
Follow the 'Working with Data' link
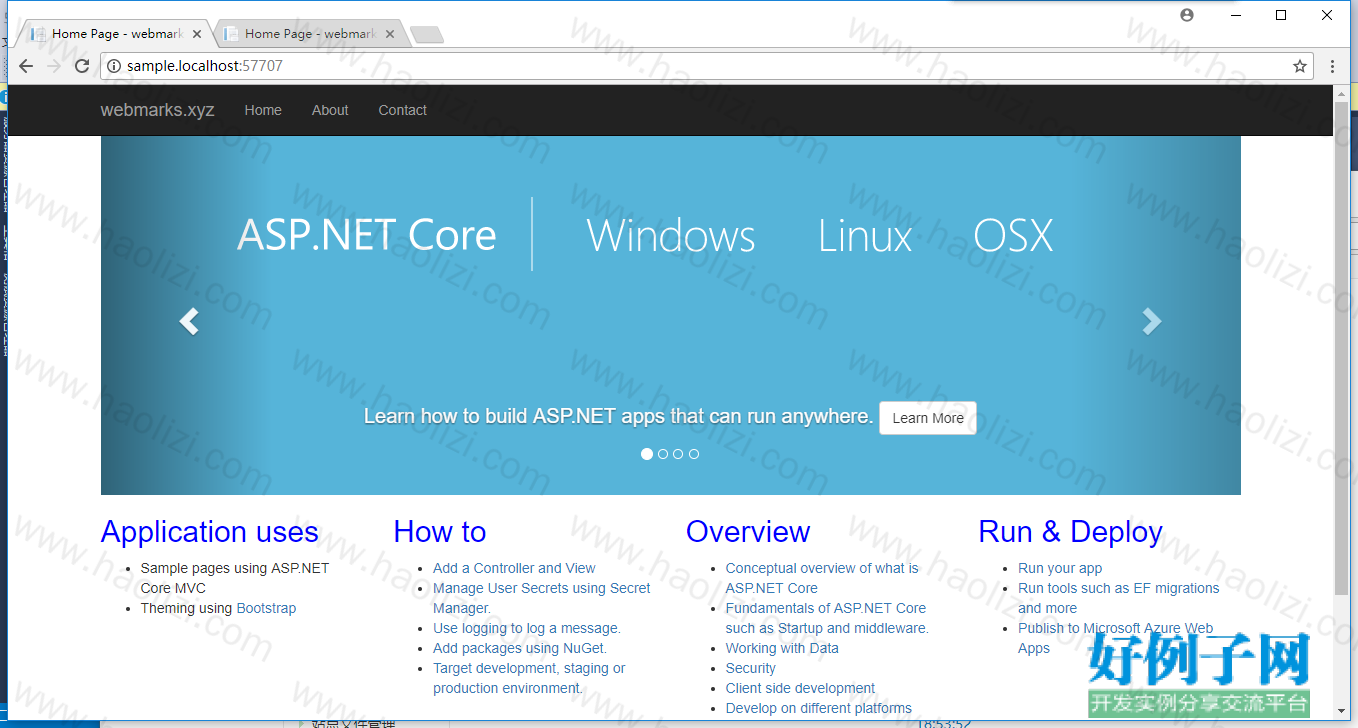pyautogui.click(x=782, y=648)
